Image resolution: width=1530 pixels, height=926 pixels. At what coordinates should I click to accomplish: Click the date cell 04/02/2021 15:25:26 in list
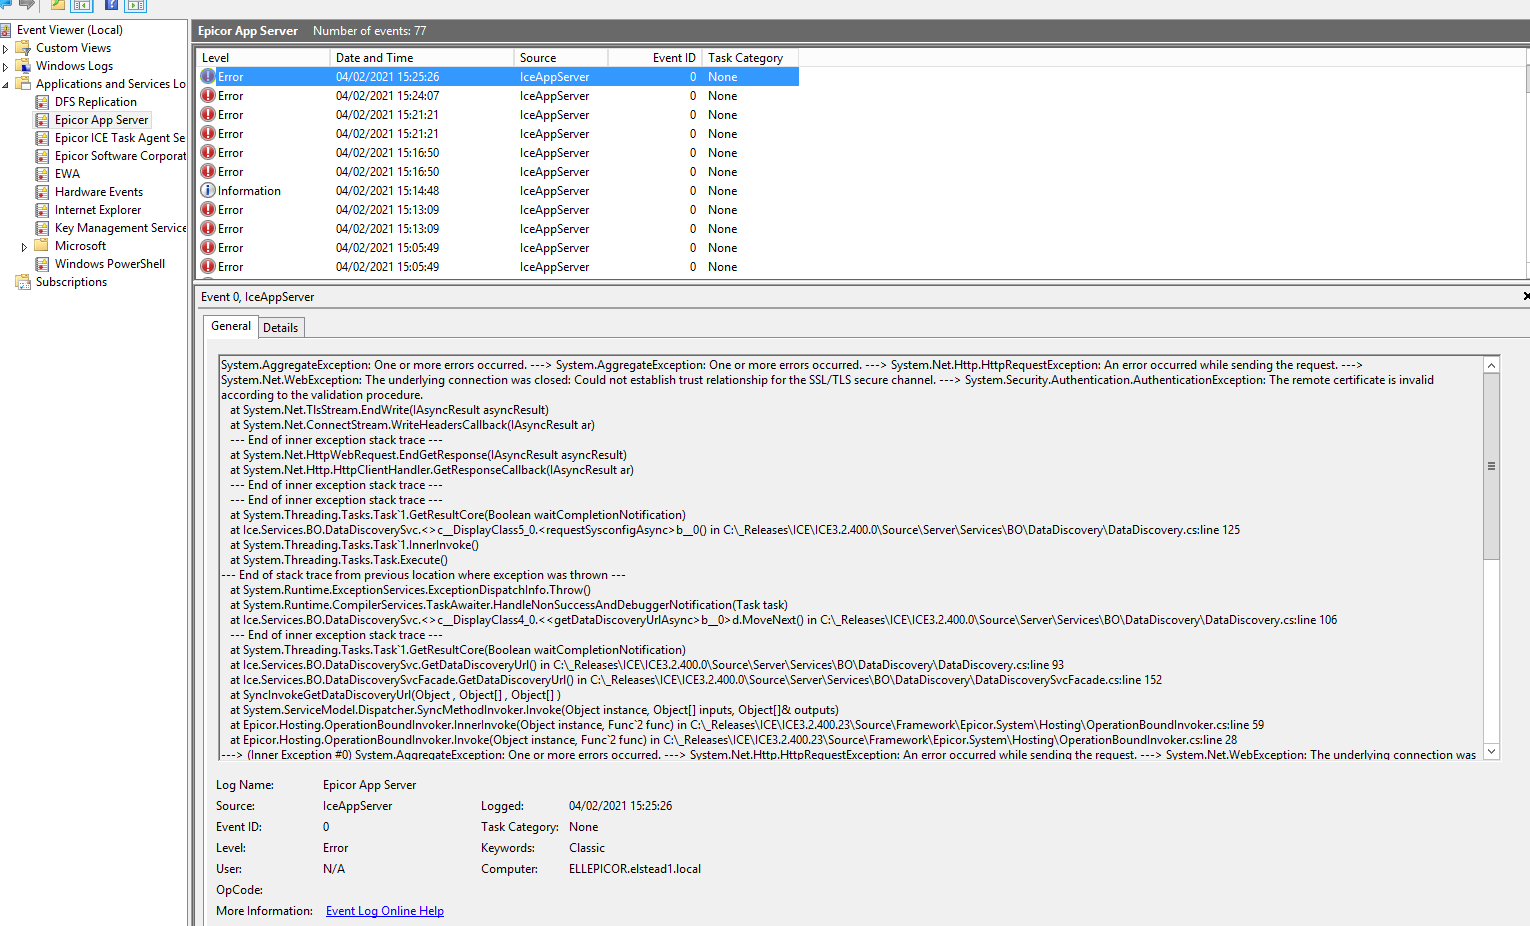[x=388, y=77]
